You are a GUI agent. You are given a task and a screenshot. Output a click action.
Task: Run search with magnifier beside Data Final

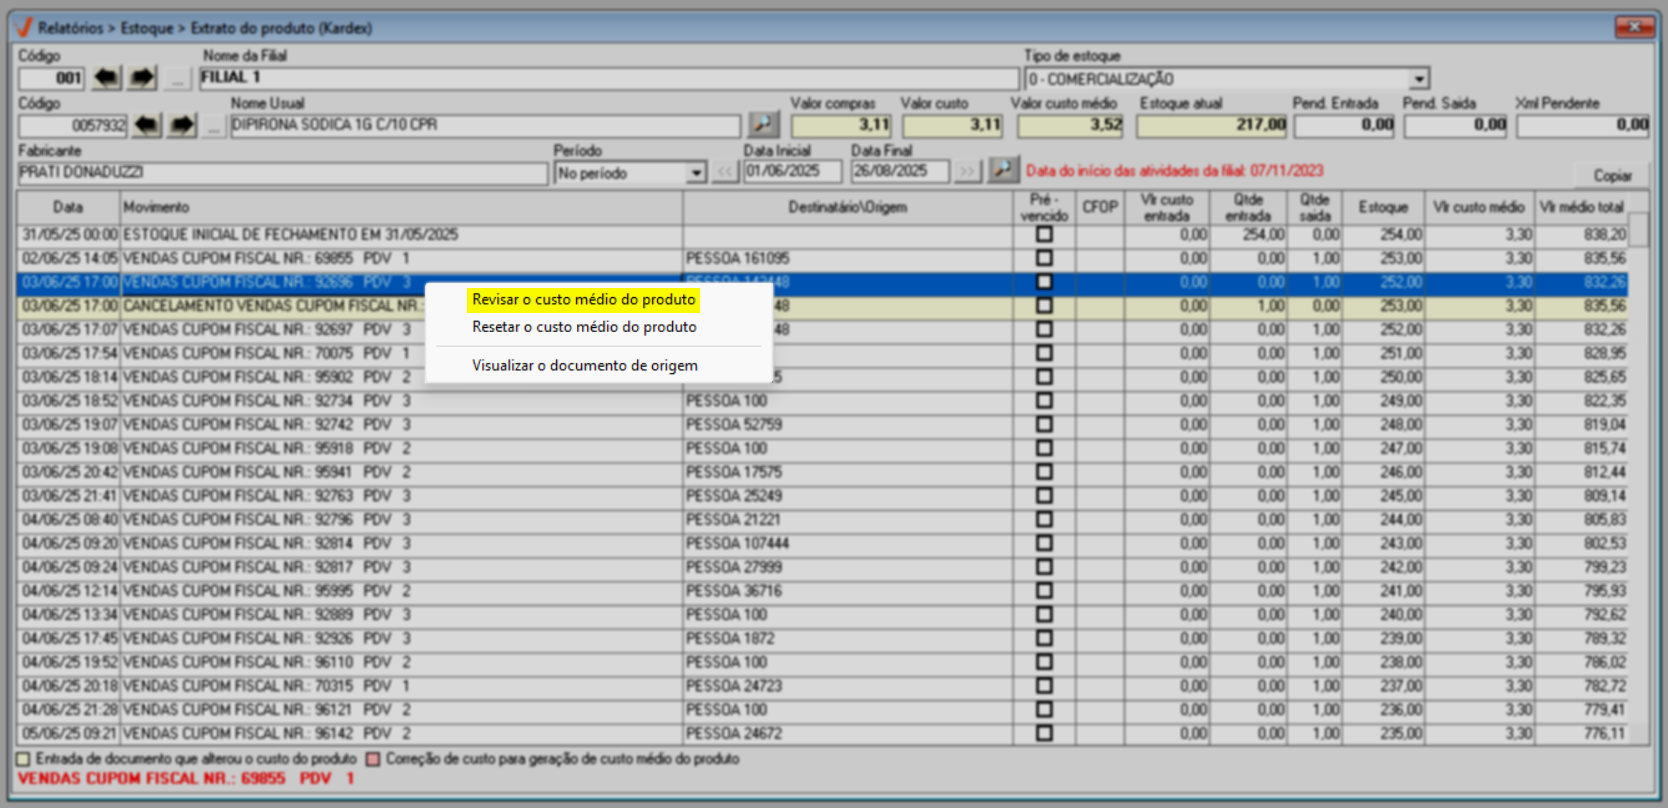click(x=1003, y=171)
